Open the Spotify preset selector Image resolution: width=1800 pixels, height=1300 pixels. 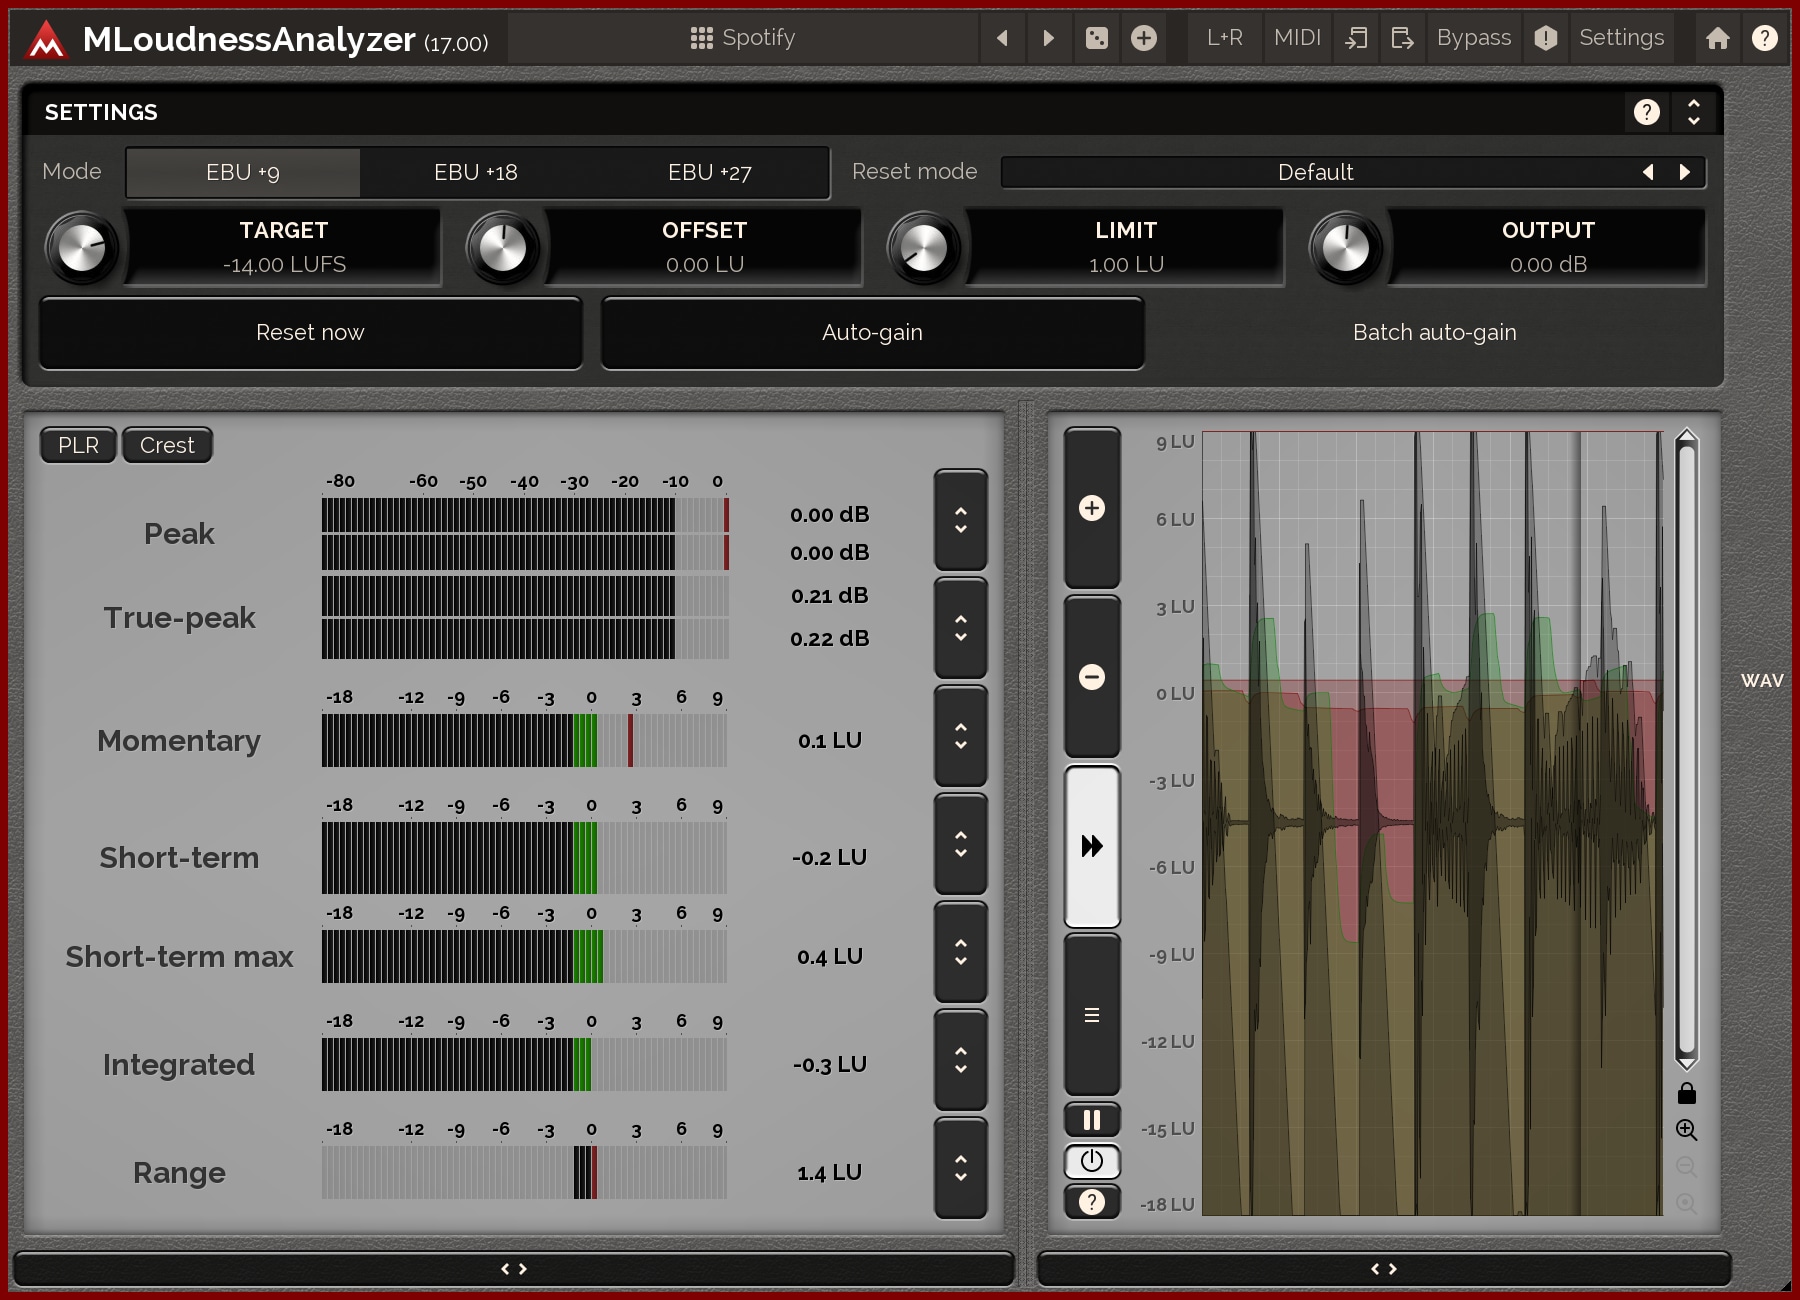point(743,38)
